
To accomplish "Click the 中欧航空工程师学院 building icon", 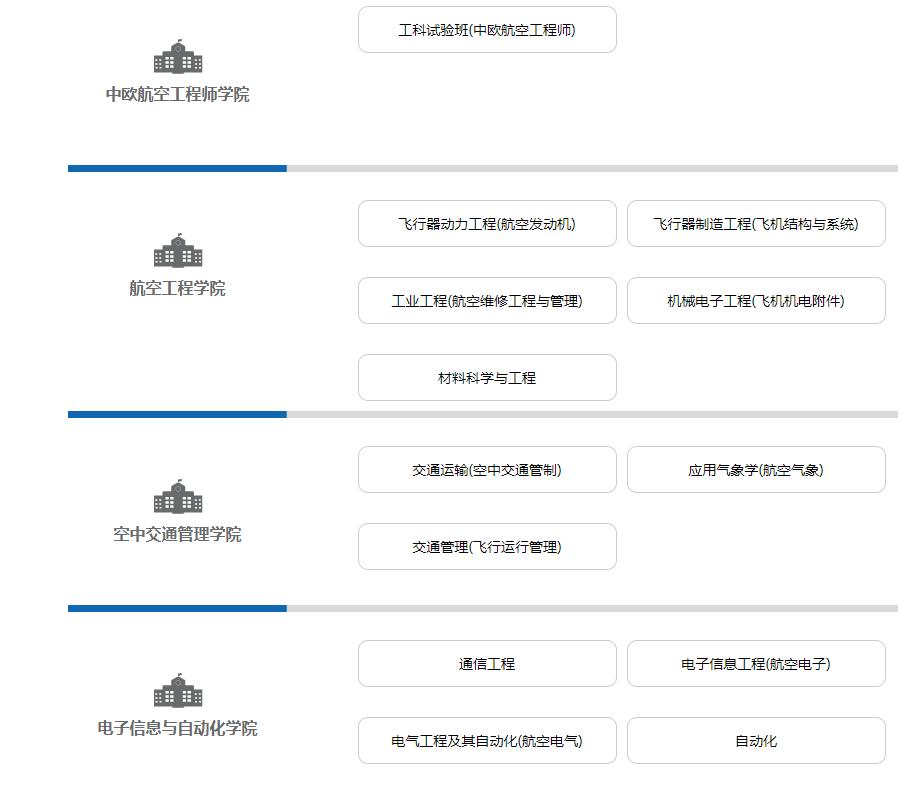I will tap(178, 55).
